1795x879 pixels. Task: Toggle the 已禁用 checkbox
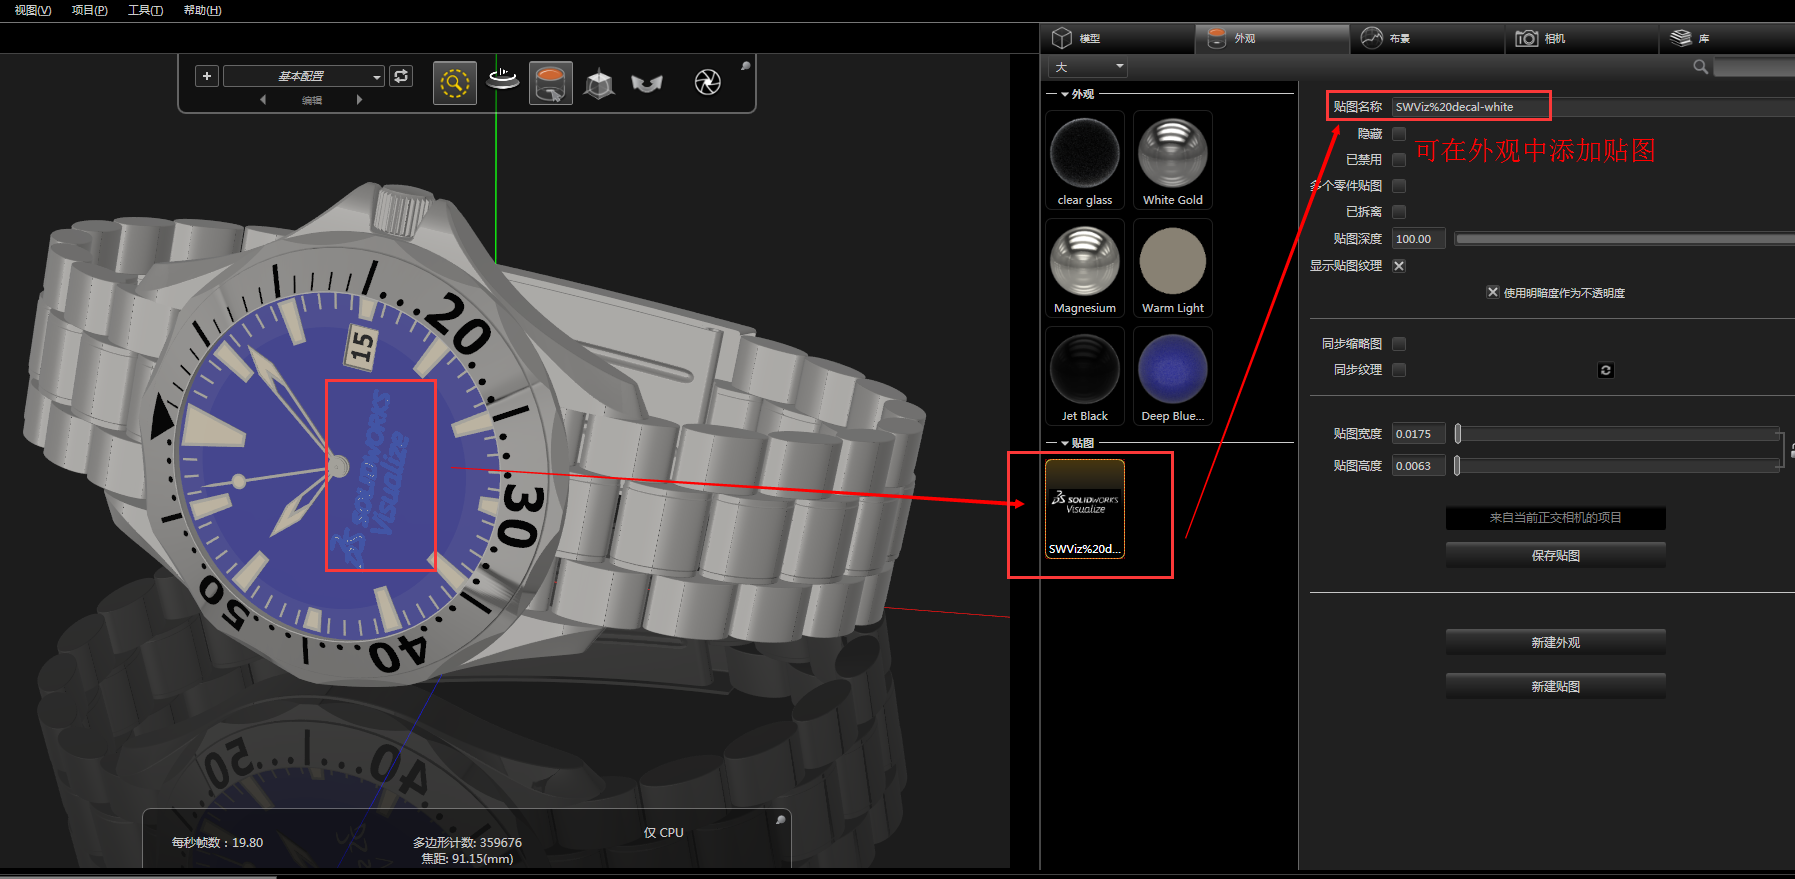coord(1399,160)
